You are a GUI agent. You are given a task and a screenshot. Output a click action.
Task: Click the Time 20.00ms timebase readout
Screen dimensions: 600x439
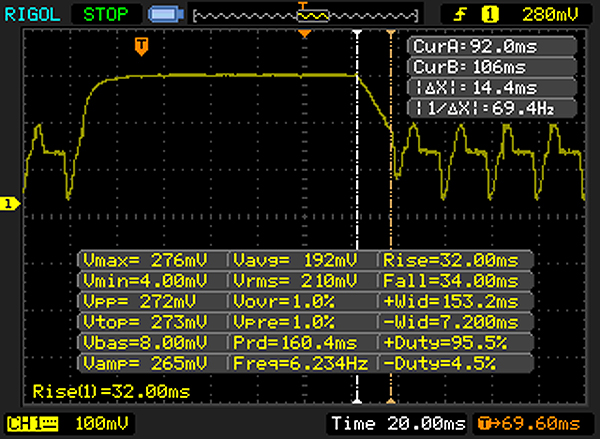[x=398, y=424]
